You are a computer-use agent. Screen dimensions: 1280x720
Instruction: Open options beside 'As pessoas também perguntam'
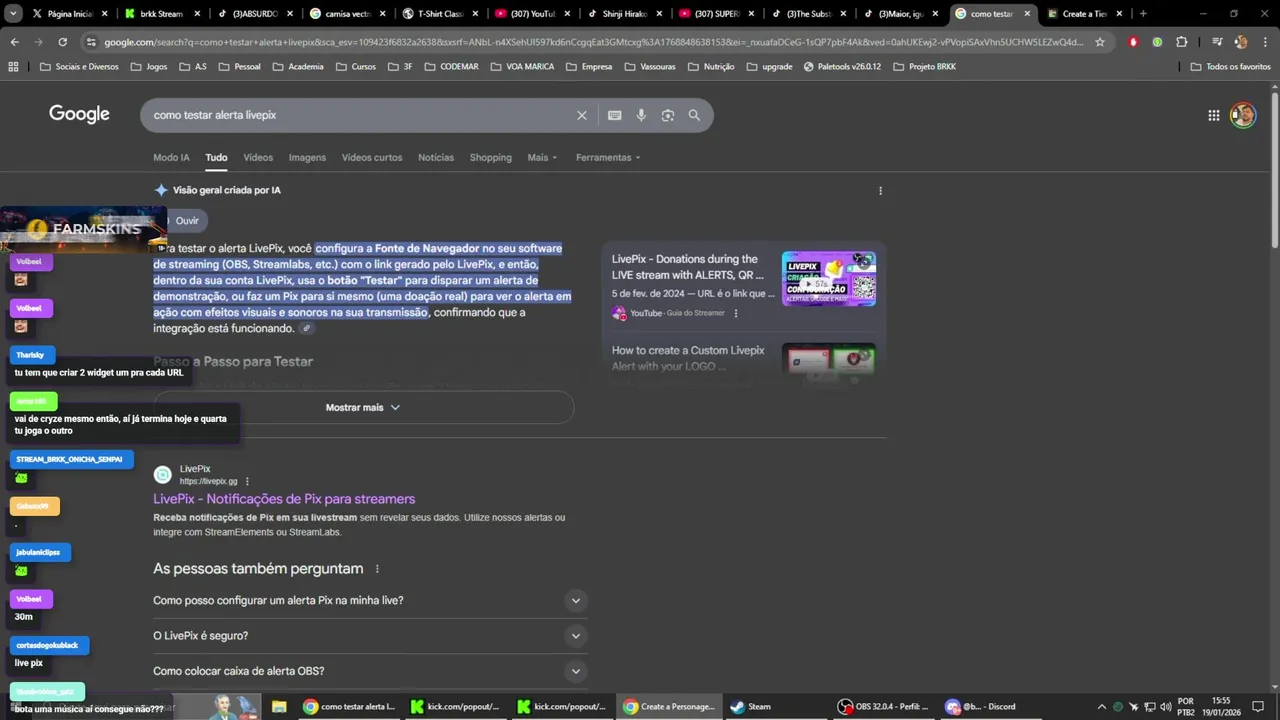(x=377, y=569)
